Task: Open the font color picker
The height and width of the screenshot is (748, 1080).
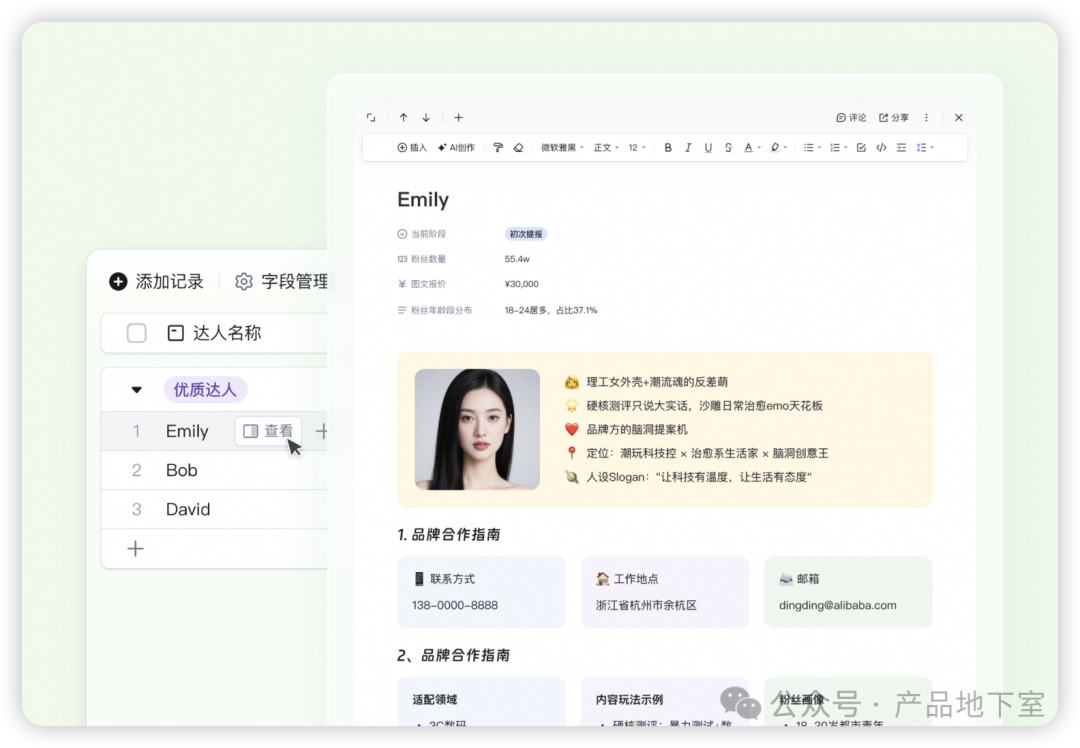Action: tap(750, 148)
